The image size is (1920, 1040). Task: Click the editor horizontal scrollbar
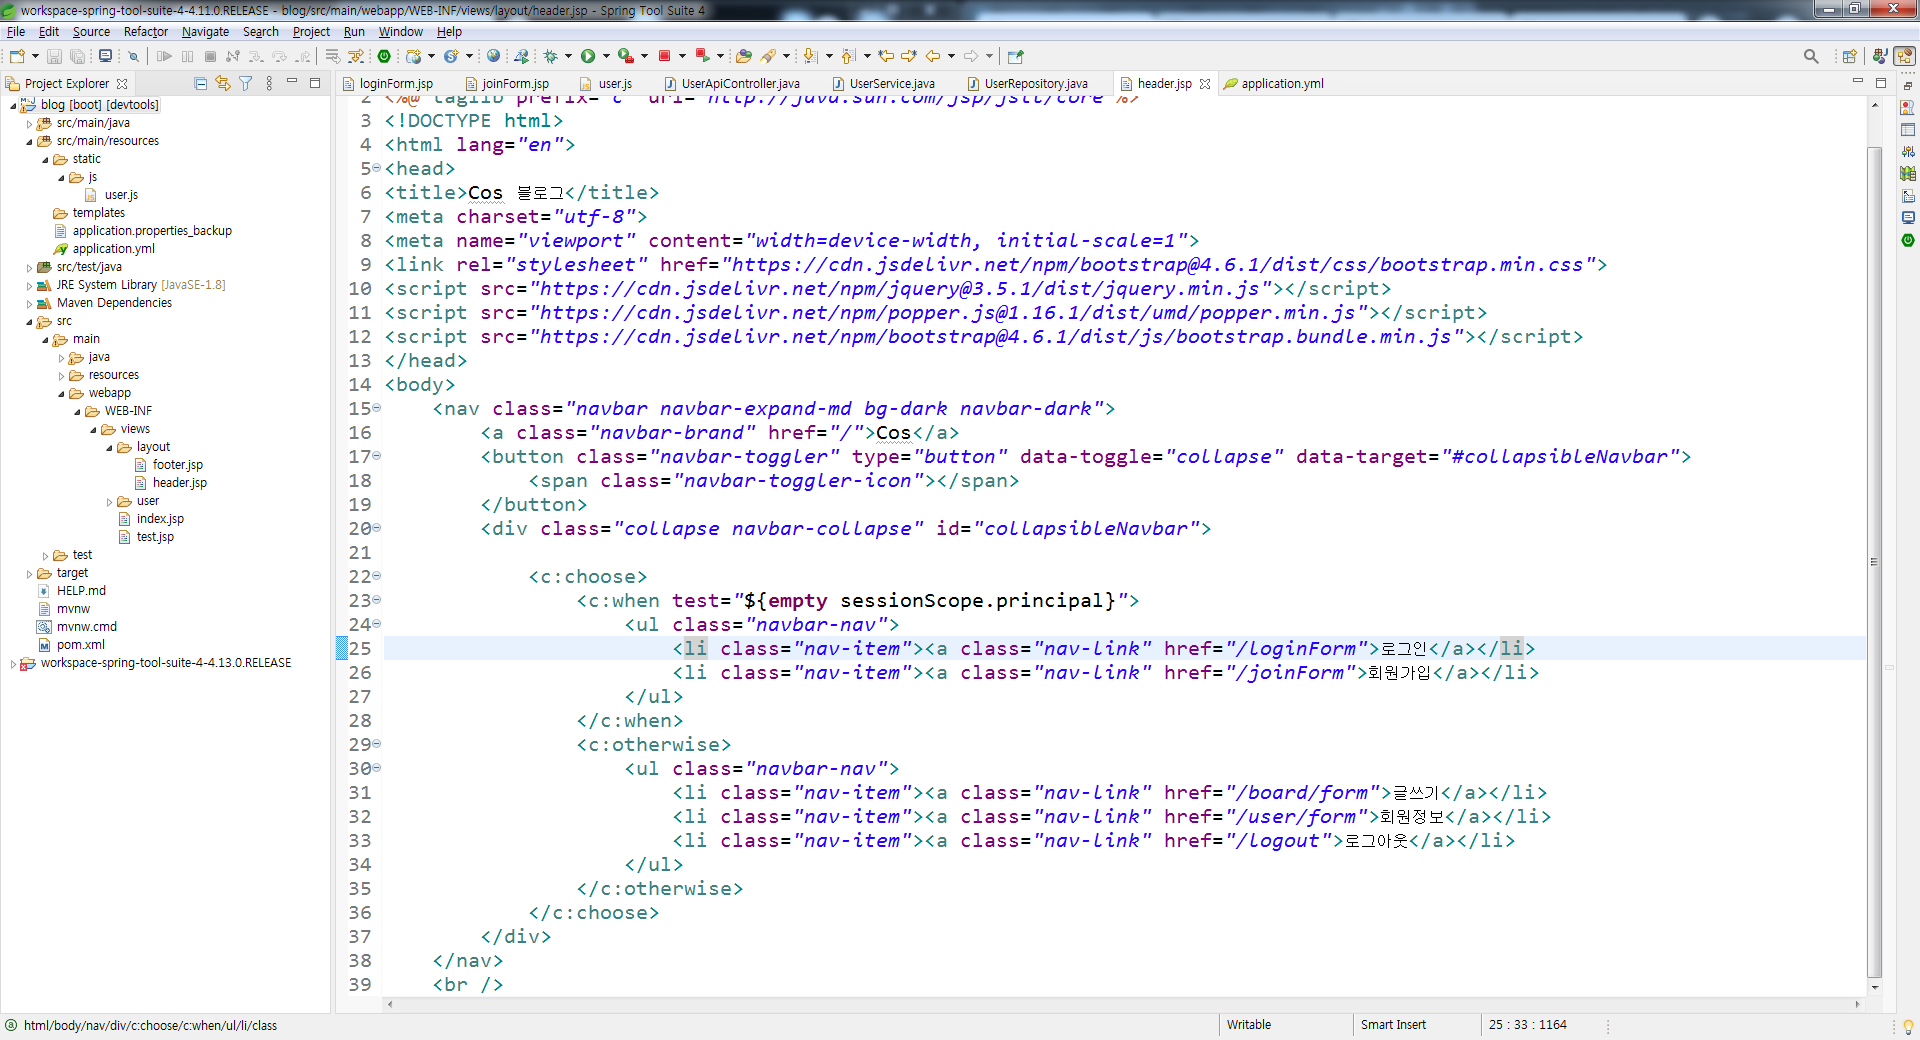click(x=1125, y=1004)
